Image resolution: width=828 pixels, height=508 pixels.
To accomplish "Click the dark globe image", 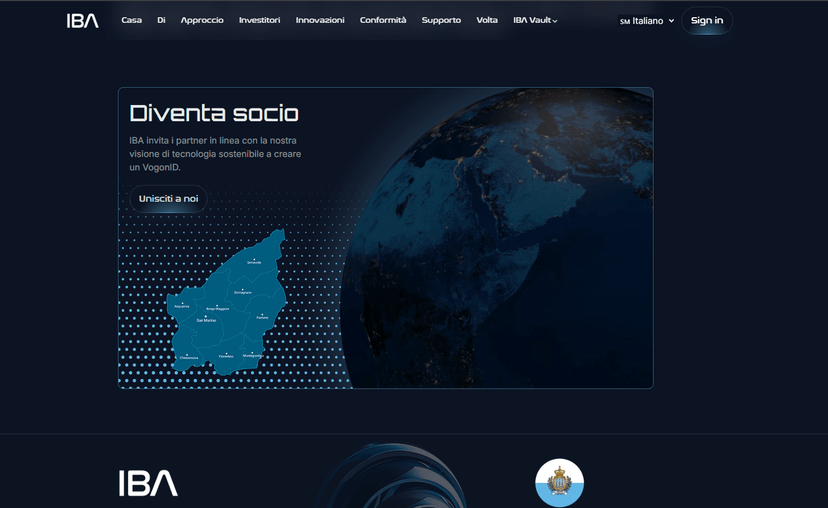I will click(x=496, y=238).
